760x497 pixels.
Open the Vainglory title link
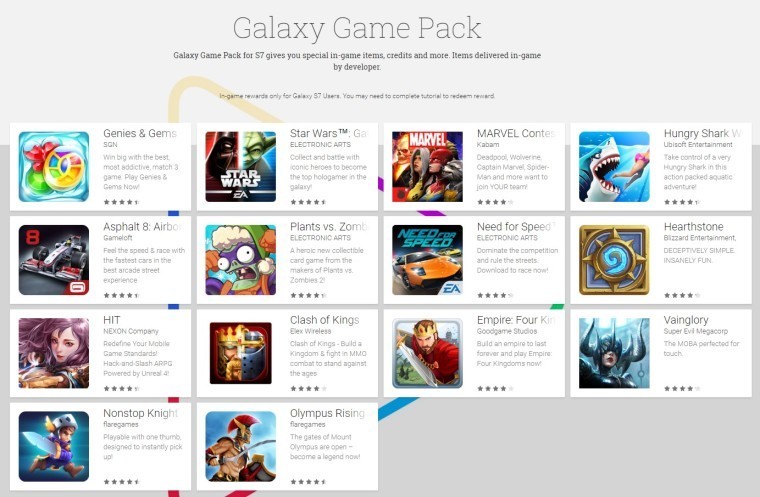tap(686, 320)
